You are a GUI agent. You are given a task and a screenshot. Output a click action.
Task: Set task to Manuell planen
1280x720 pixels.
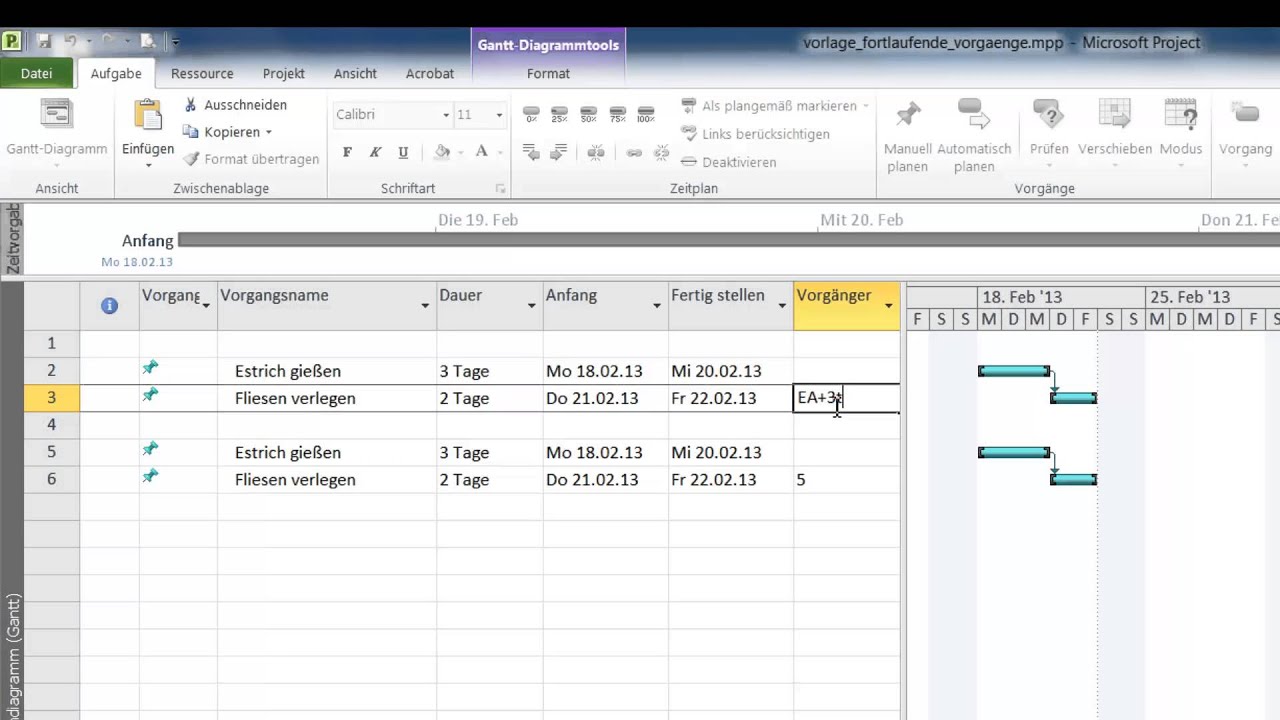[x=907, y=136]
